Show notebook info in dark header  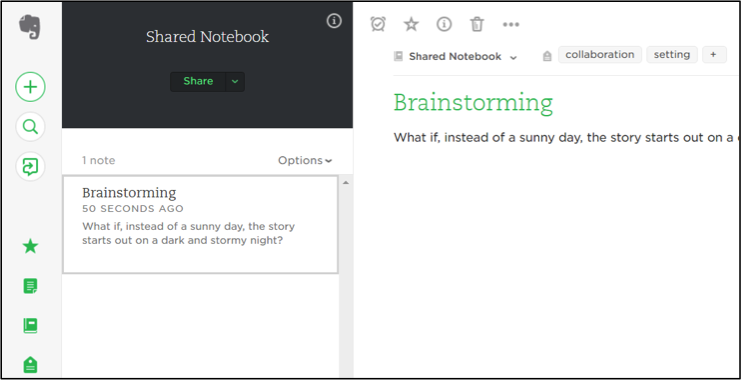pyautogui.click(x=334, y=21)
